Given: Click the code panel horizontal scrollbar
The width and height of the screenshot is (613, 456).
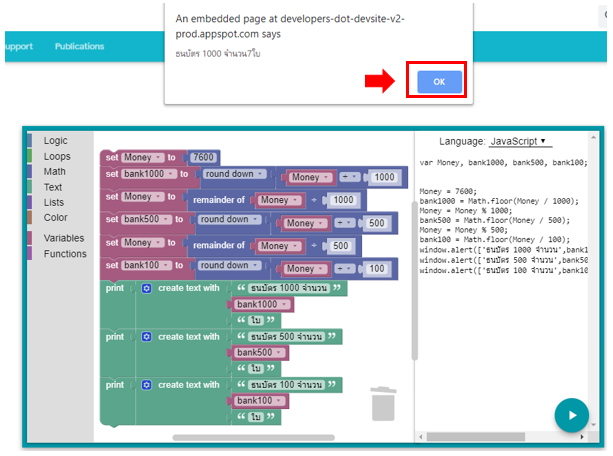Looking at the screenshot, I should pos(475,436).
